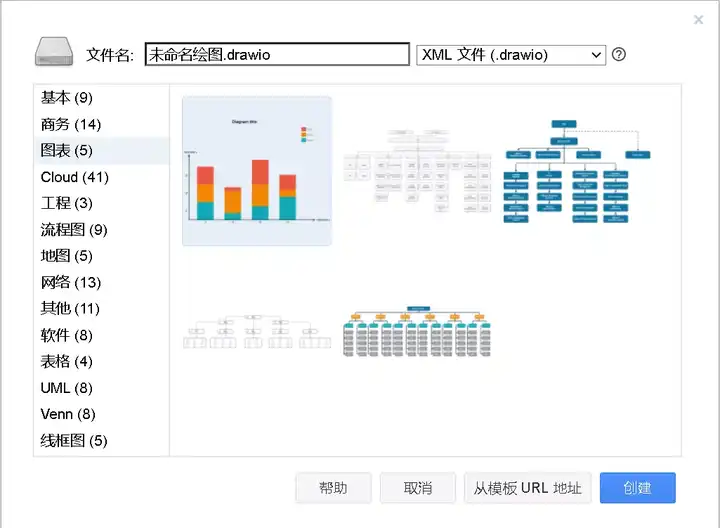This screenshot has height=528, width=720.
Task: Select the 流程图 (9) category
Action: point(101,230)
